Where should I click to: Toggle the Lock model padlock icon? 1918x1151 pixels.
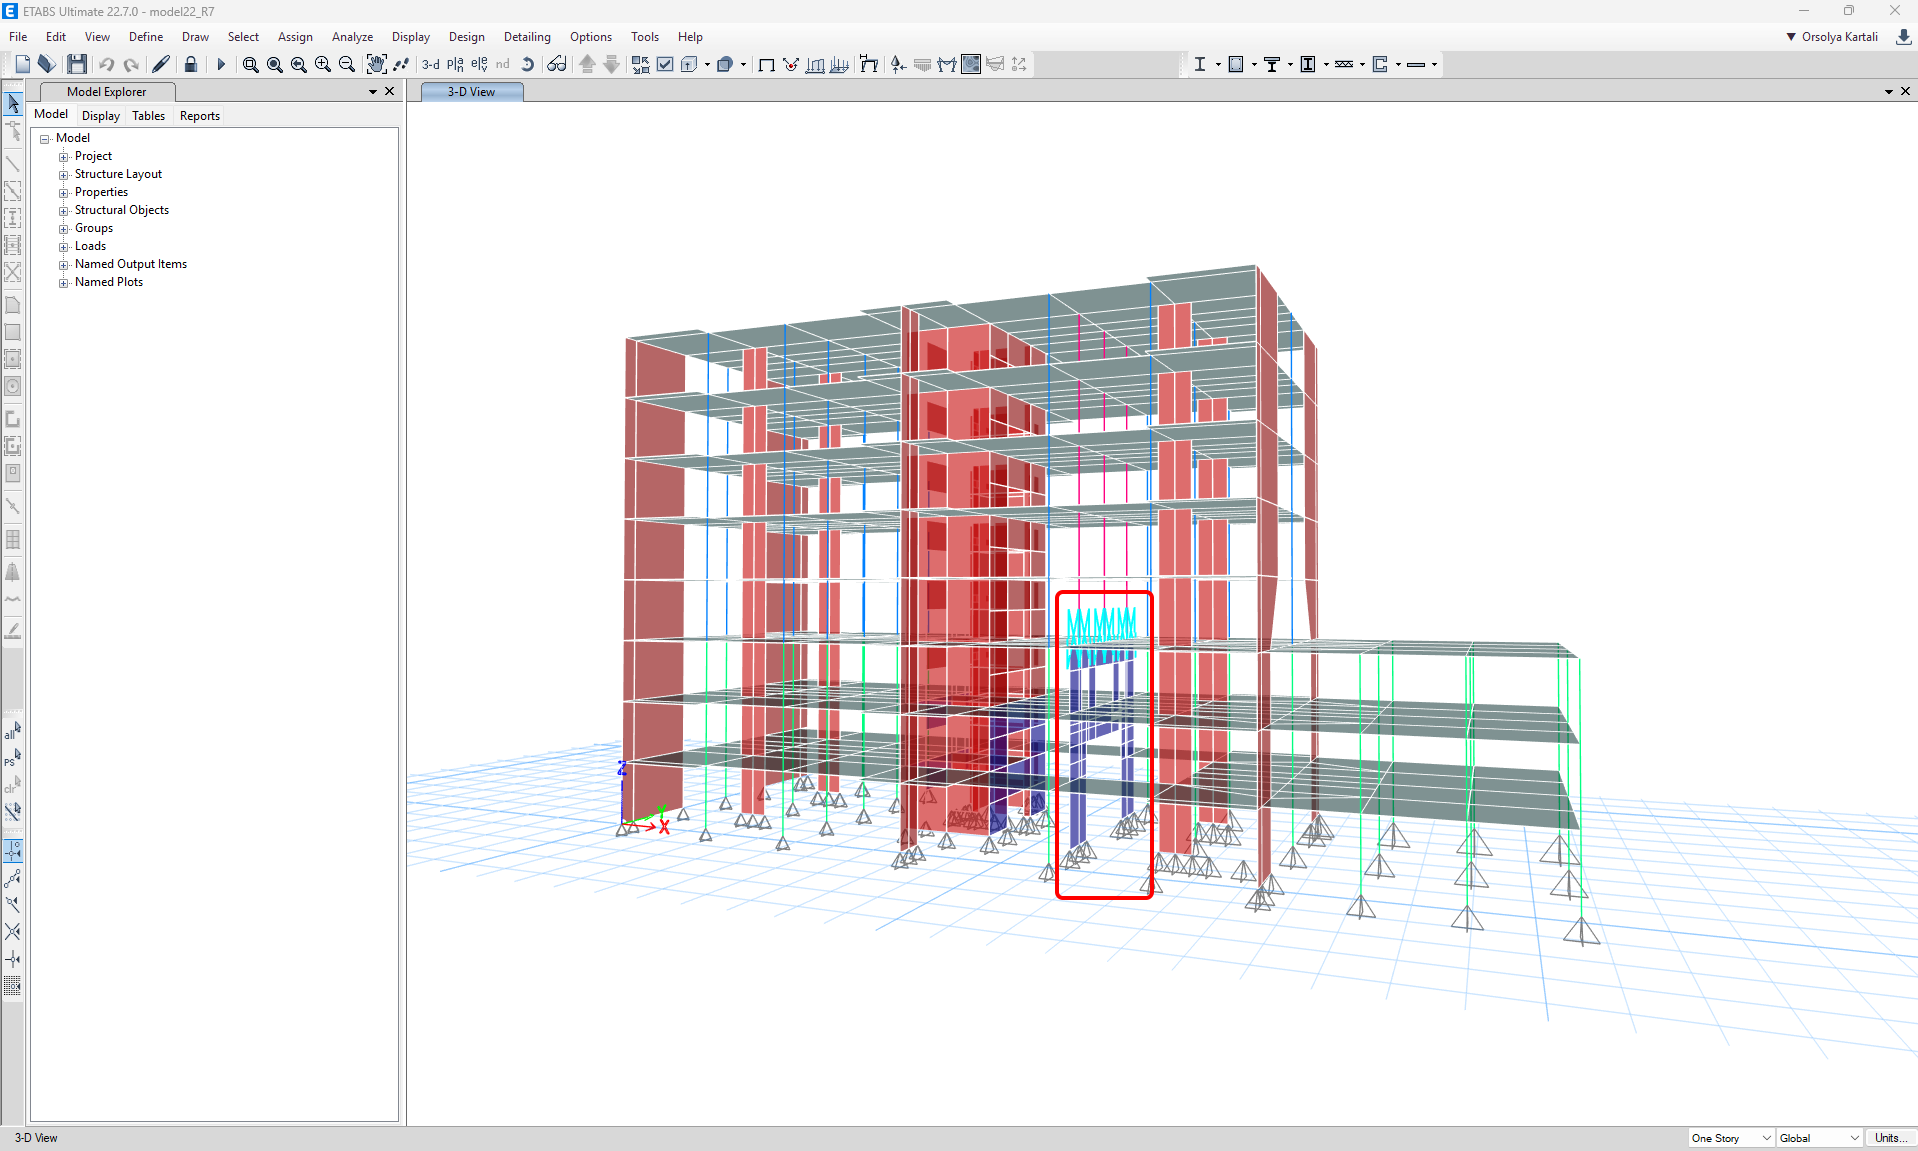click(x=190, y=64)
